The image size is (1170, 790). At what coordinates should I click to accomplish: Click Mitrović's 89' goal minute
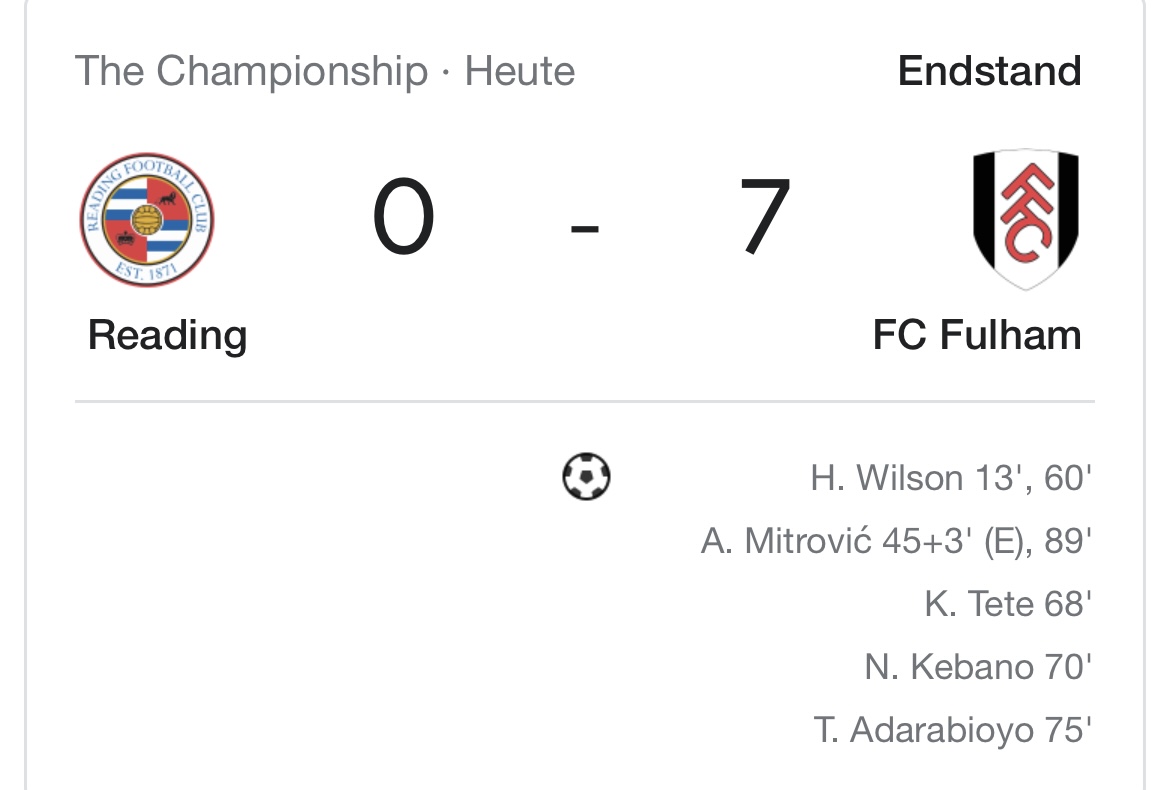[x=1064, y=542]
